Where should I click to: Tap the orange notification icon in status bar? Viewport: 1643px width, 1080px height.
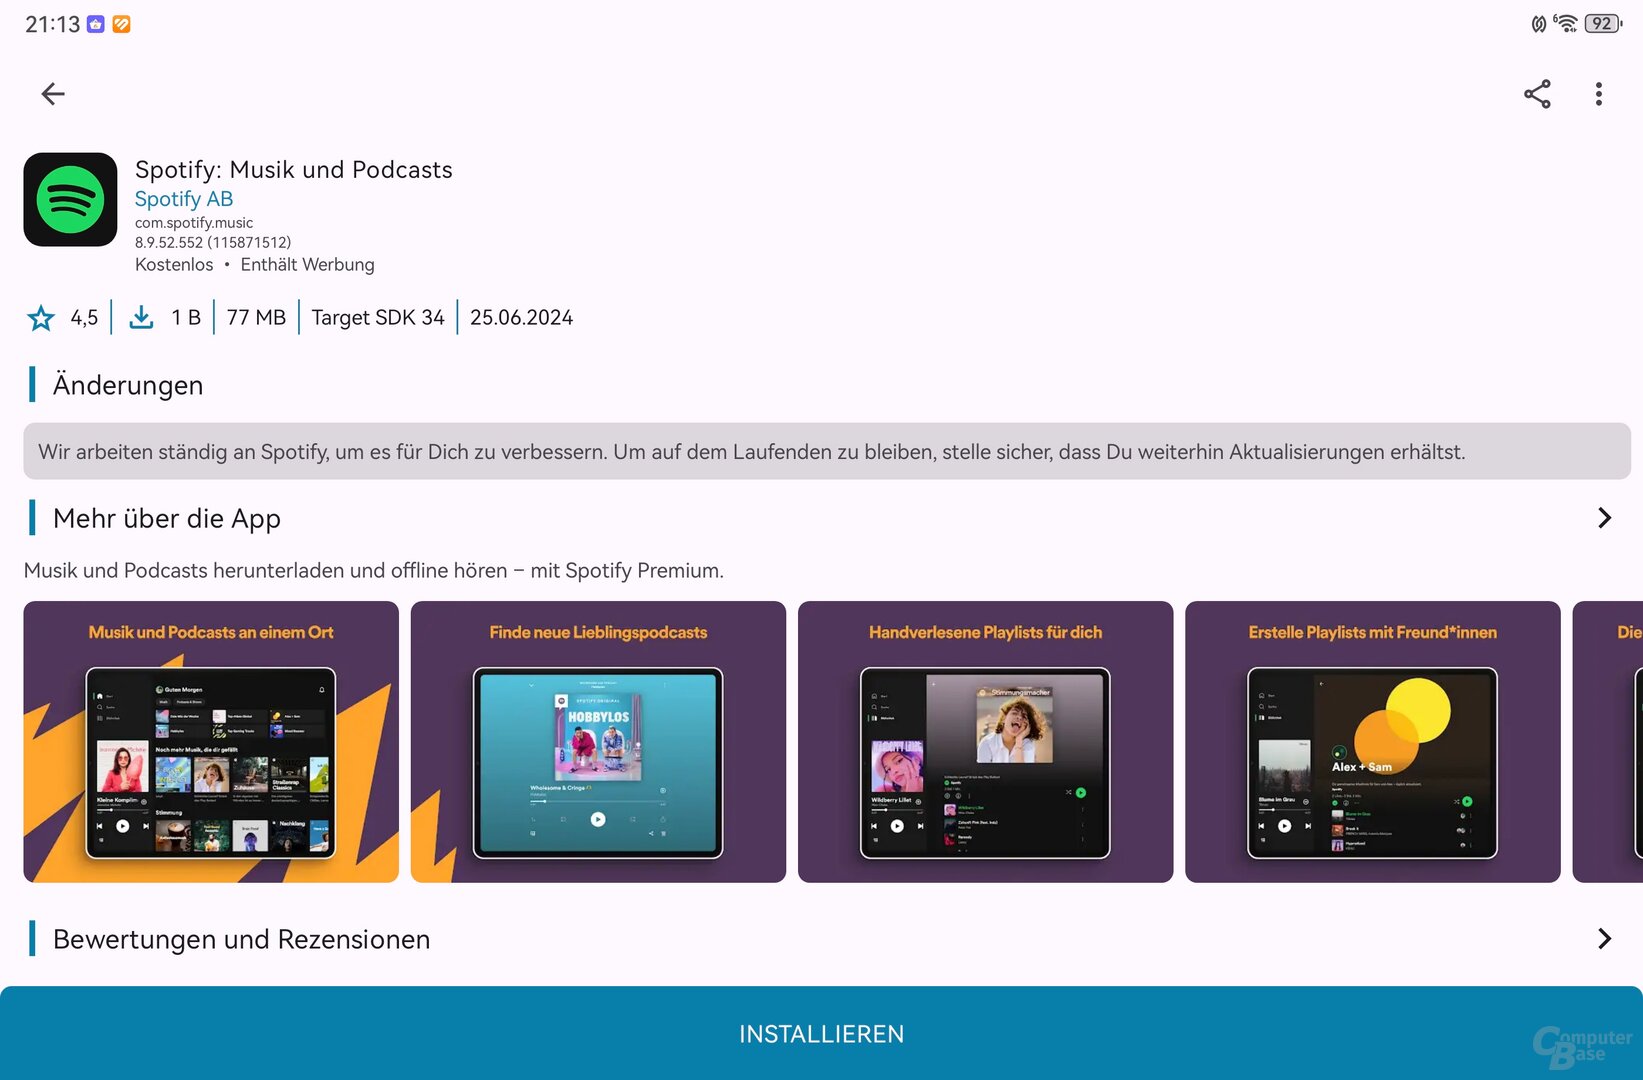121,24
